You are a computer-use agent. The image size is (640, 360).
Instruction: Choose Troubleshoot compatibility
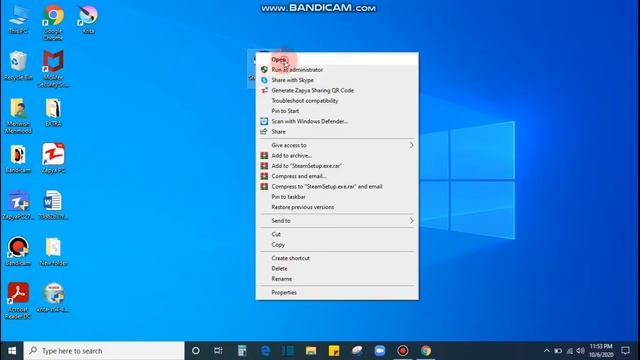(x=337, y=100)
